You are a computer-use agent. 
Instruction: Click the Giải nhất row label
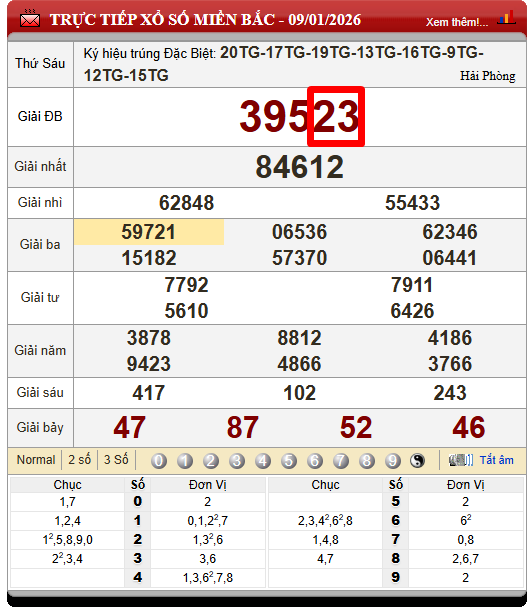click(40, 166)
